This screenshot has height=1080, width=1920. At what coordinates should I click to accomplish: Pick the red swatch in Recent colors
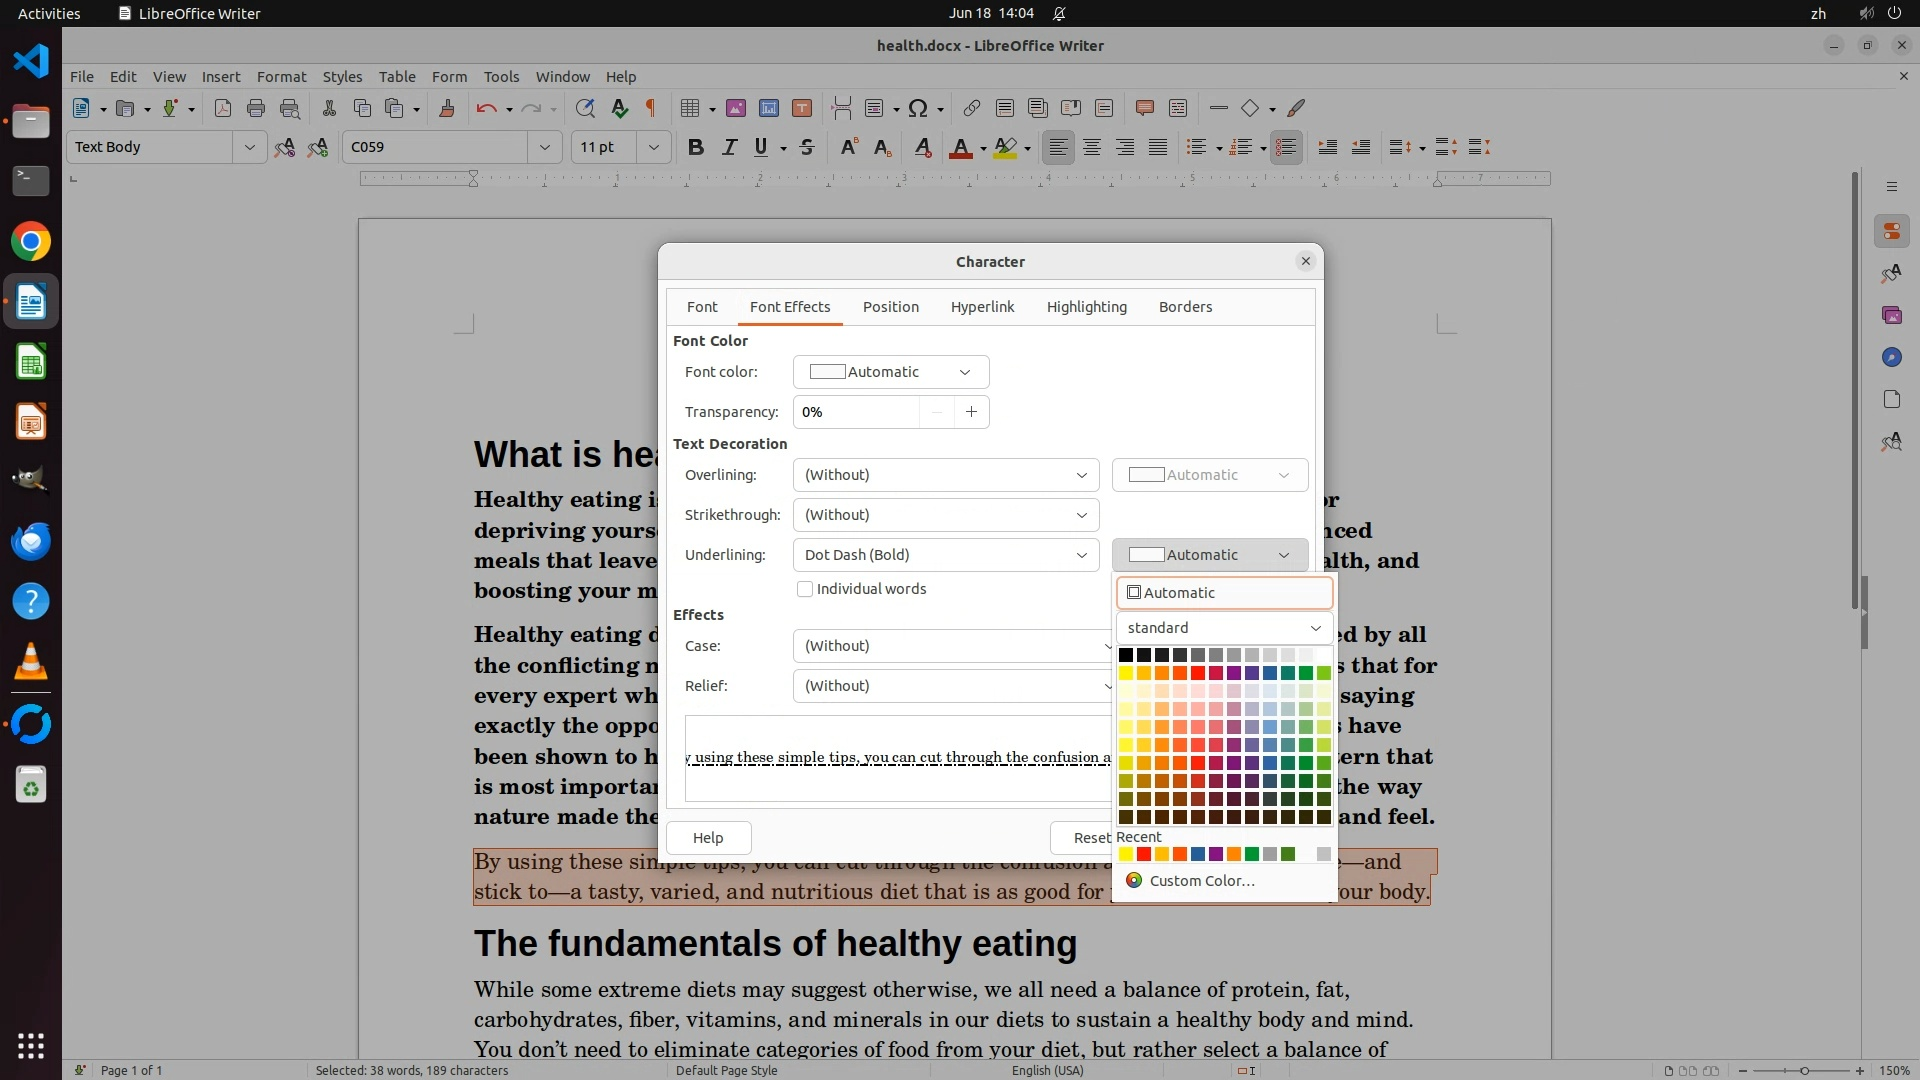[1144, 854]
